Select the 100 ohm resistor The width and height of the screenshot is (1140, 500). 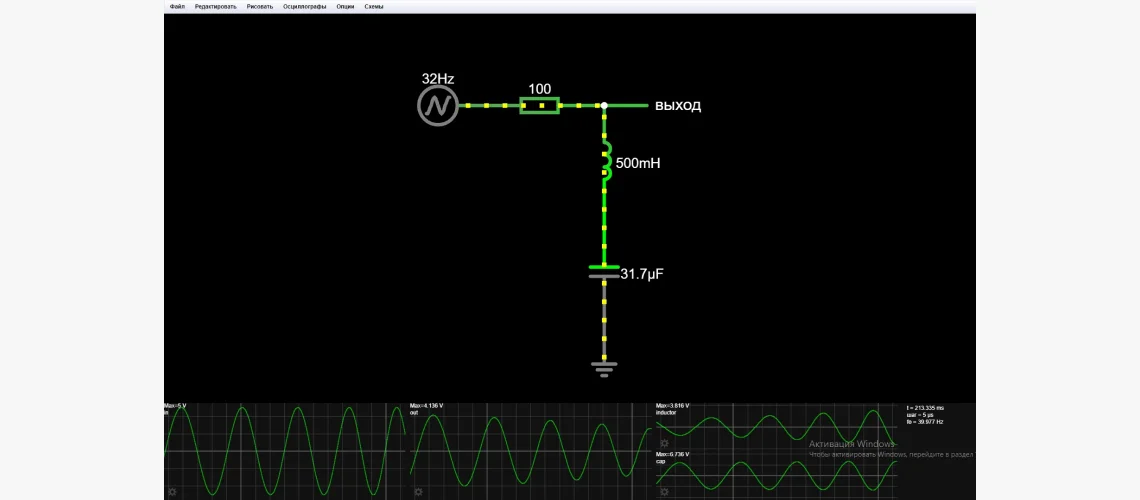(540, 105)
